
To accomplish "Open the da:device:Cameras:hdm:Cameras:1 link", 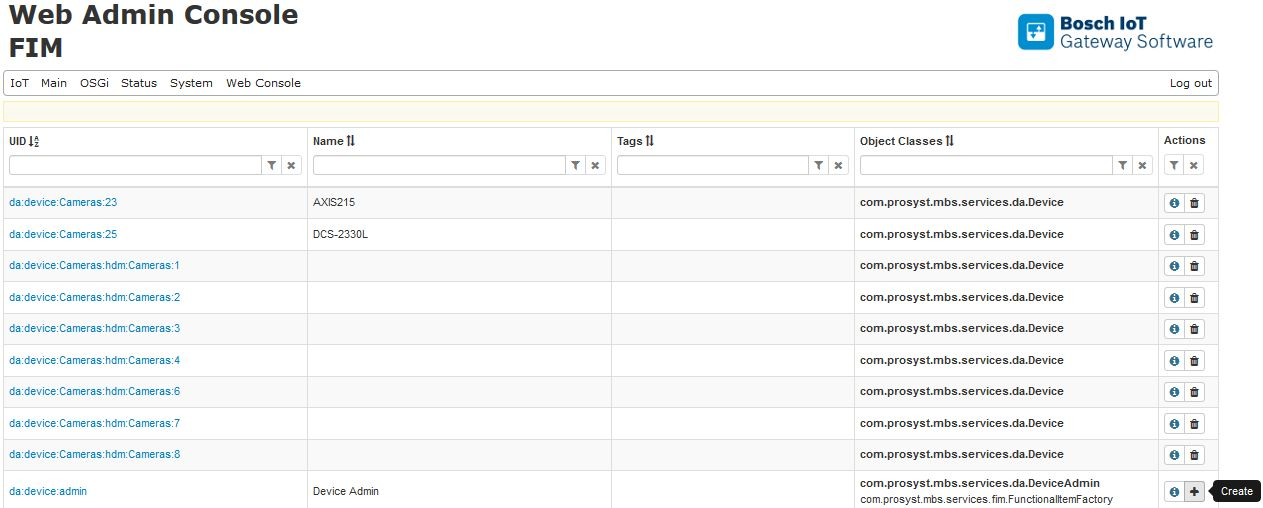I will (94, 266).
